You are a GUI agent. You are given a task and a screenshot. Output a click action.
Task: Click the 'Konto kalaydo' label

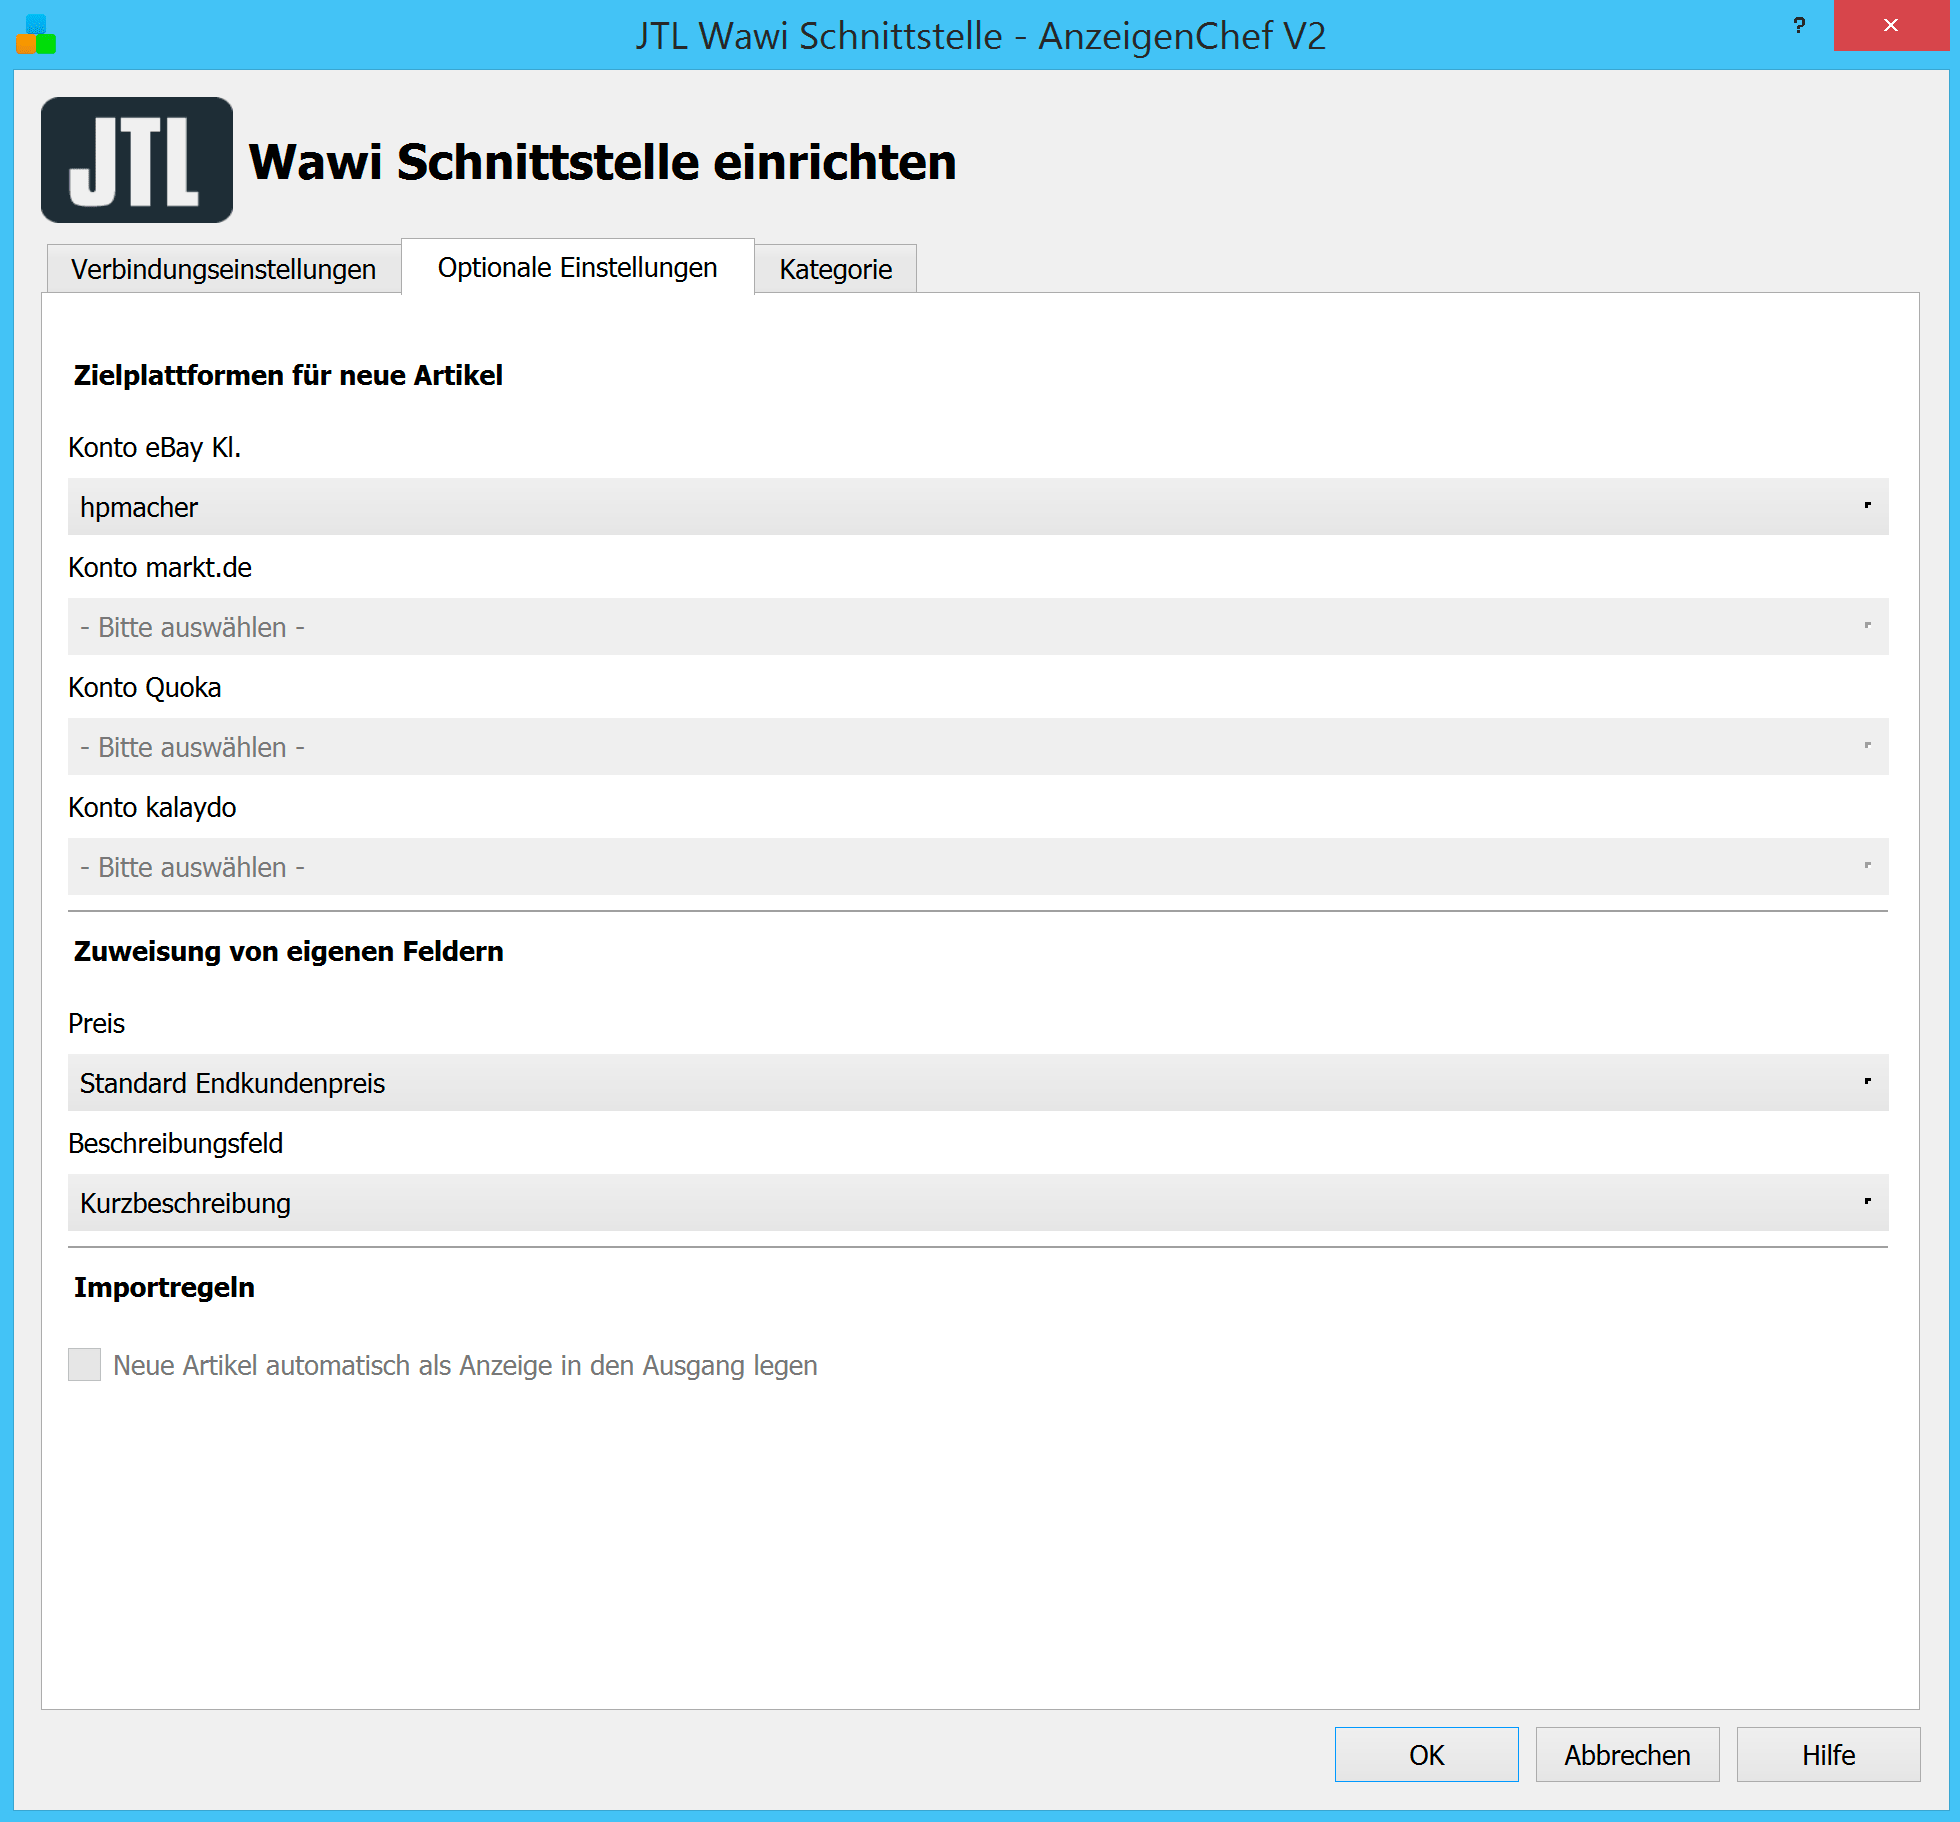pos(152,807)
